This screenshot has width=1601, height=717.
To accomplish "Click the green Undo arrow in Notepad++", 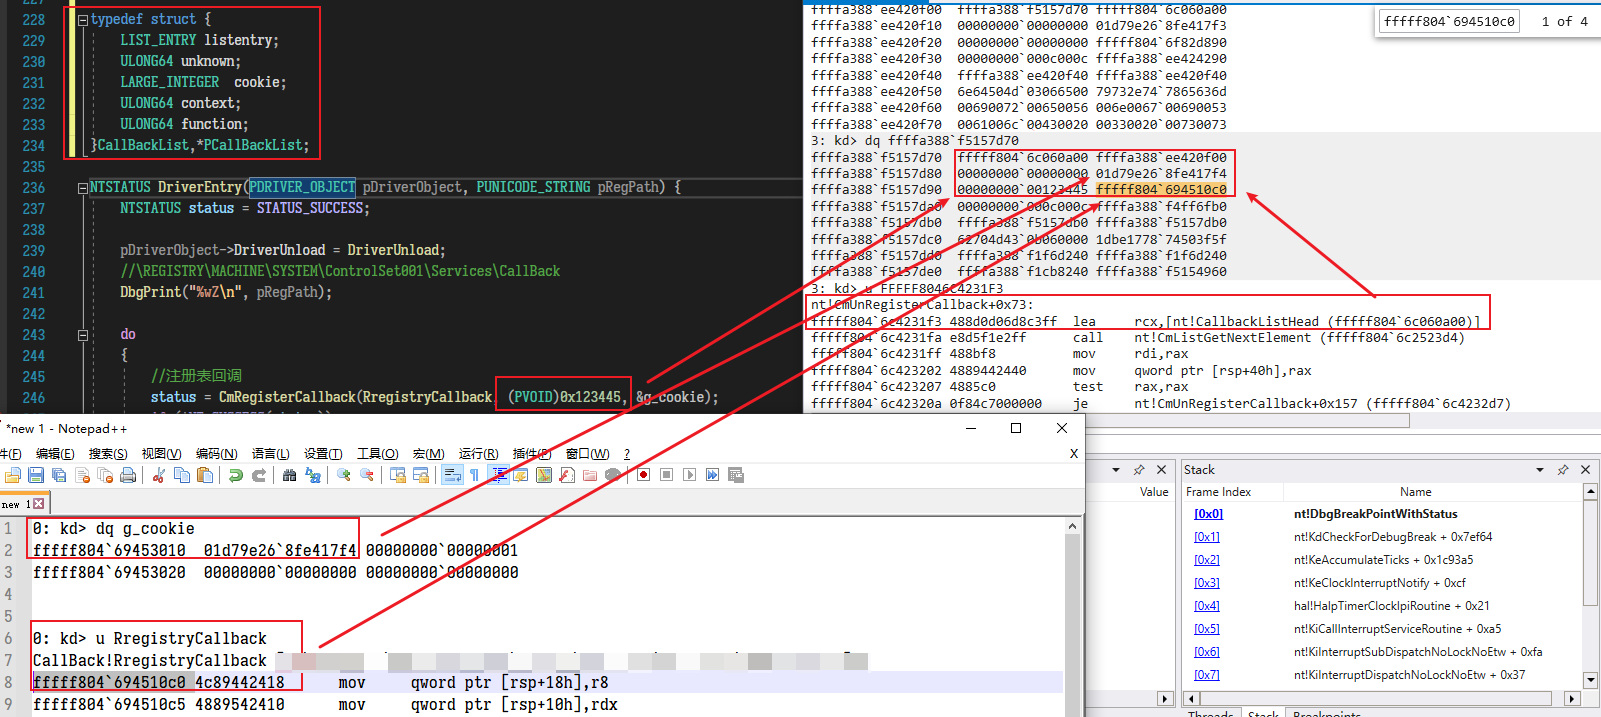I will click(x=235, y=475).
